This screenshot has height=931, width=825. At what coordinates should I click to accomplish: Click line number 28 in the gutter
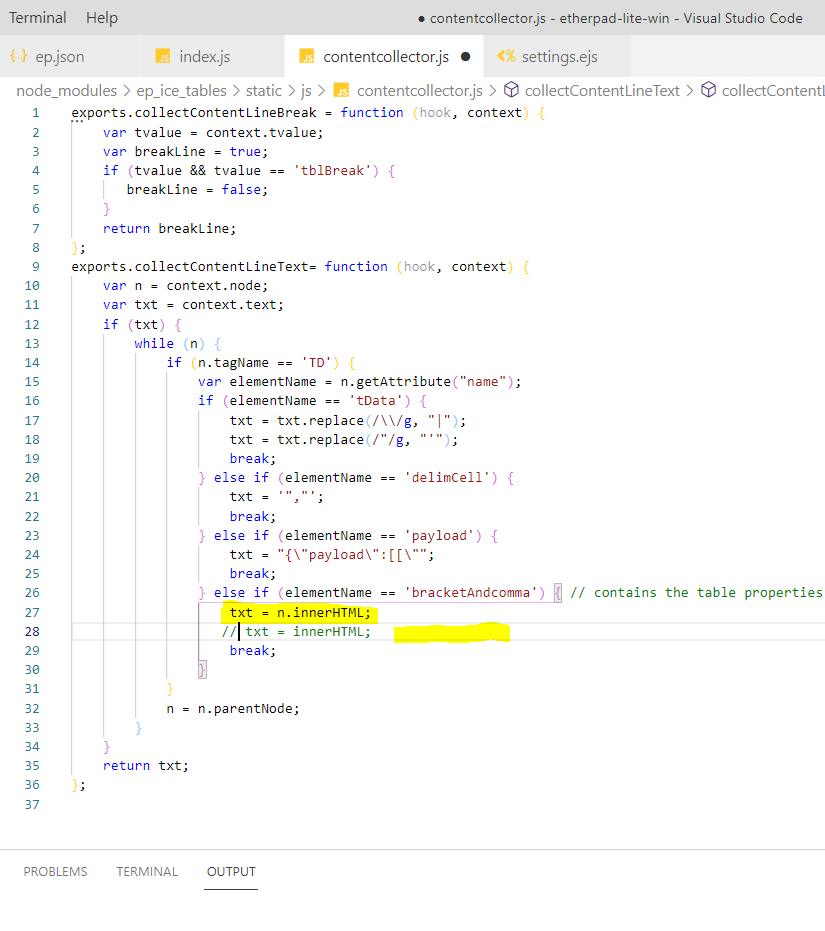(x=30, y=631)
